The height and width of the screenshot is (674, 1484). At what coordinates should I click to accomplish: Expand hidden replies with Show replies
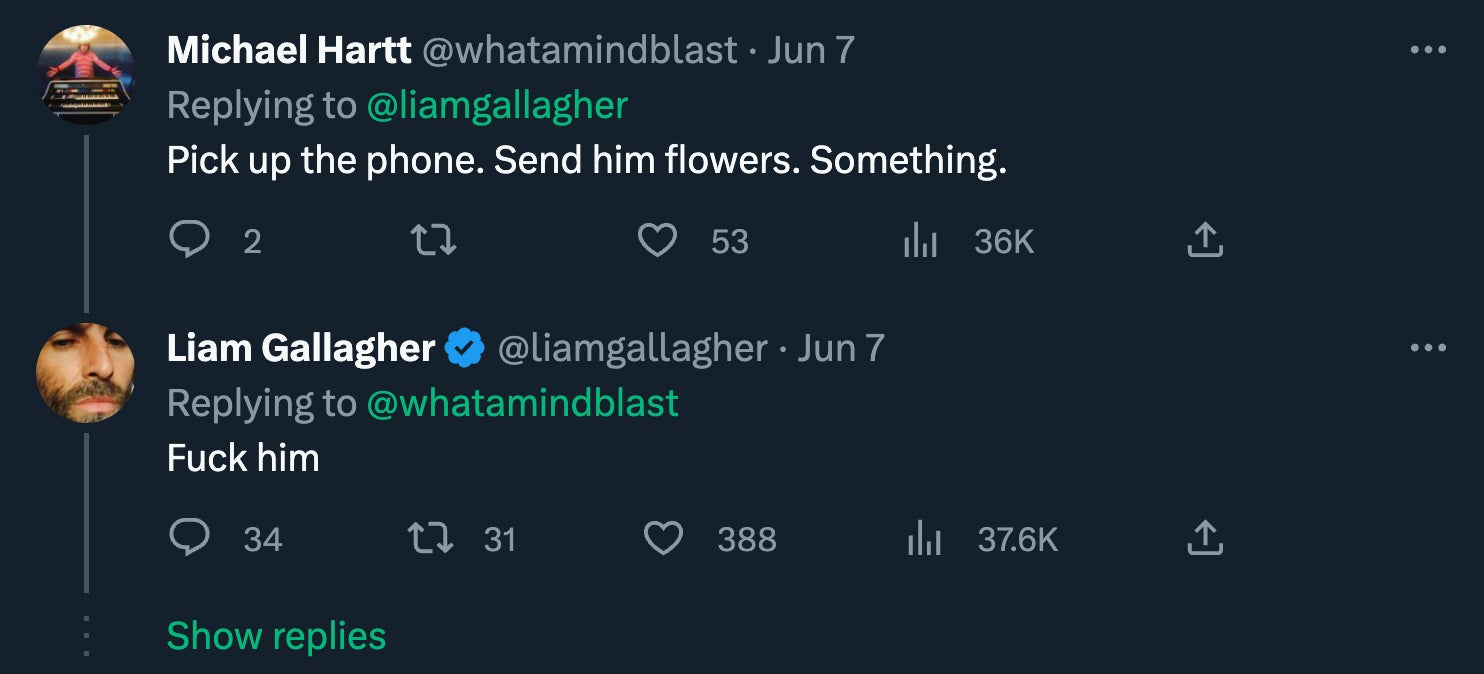click(276, 636)
